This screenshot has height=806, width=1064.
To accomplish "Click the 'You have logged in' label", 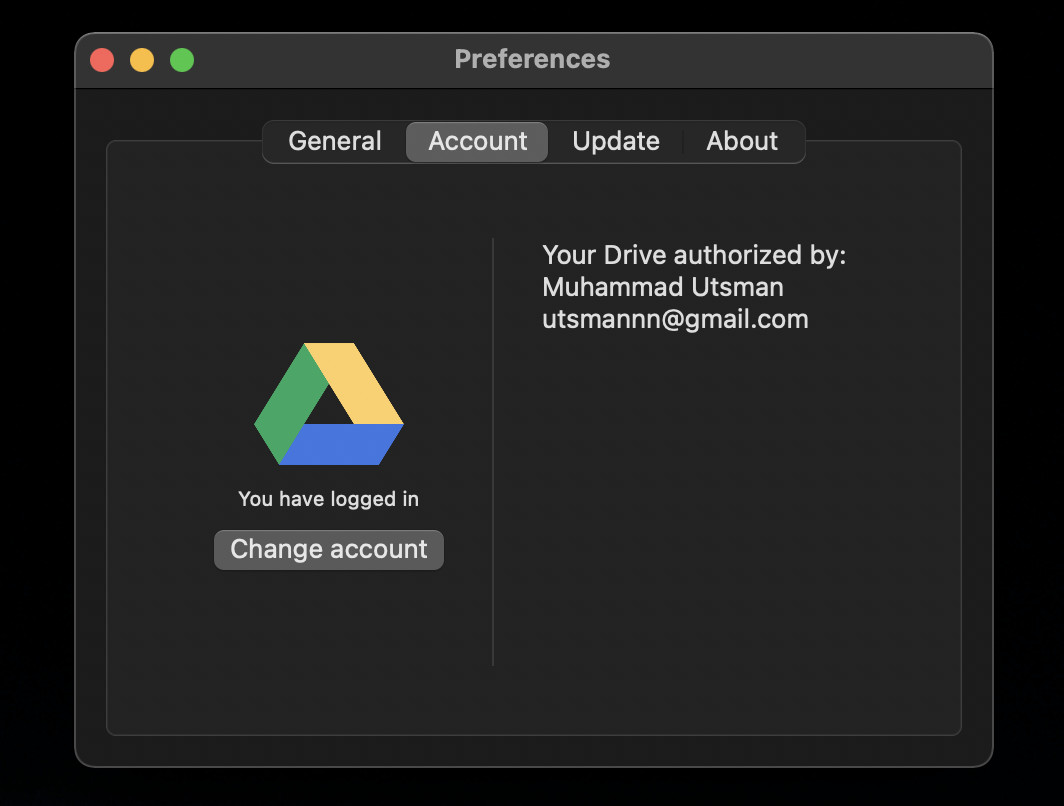I will (x=328, y=499).
